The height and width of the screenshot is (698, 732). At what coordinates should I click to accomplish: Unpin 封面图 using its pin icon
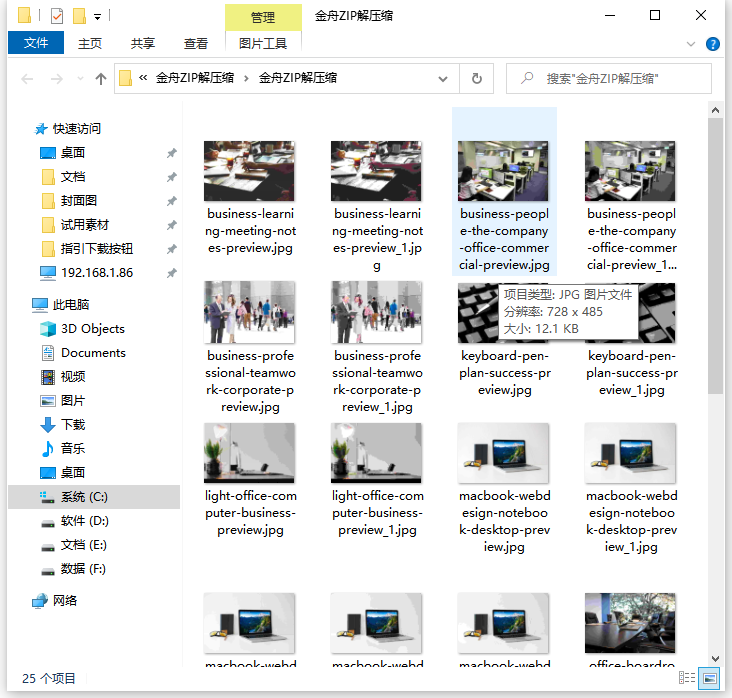(x=172, y=201)
